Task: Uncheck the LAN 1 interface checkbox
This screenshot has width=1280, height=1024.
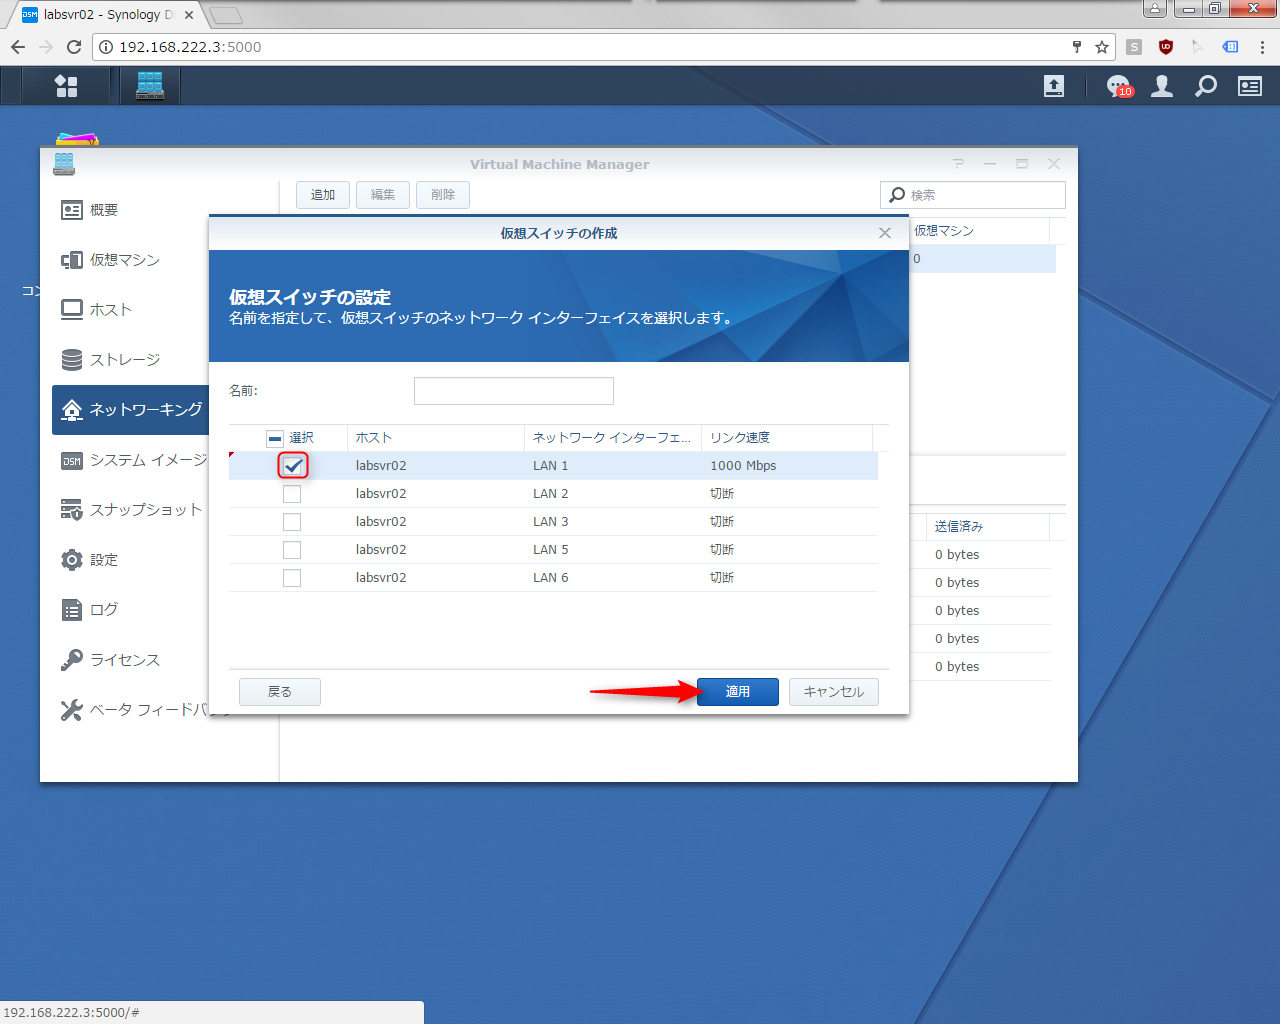Action: click(292, 466)
